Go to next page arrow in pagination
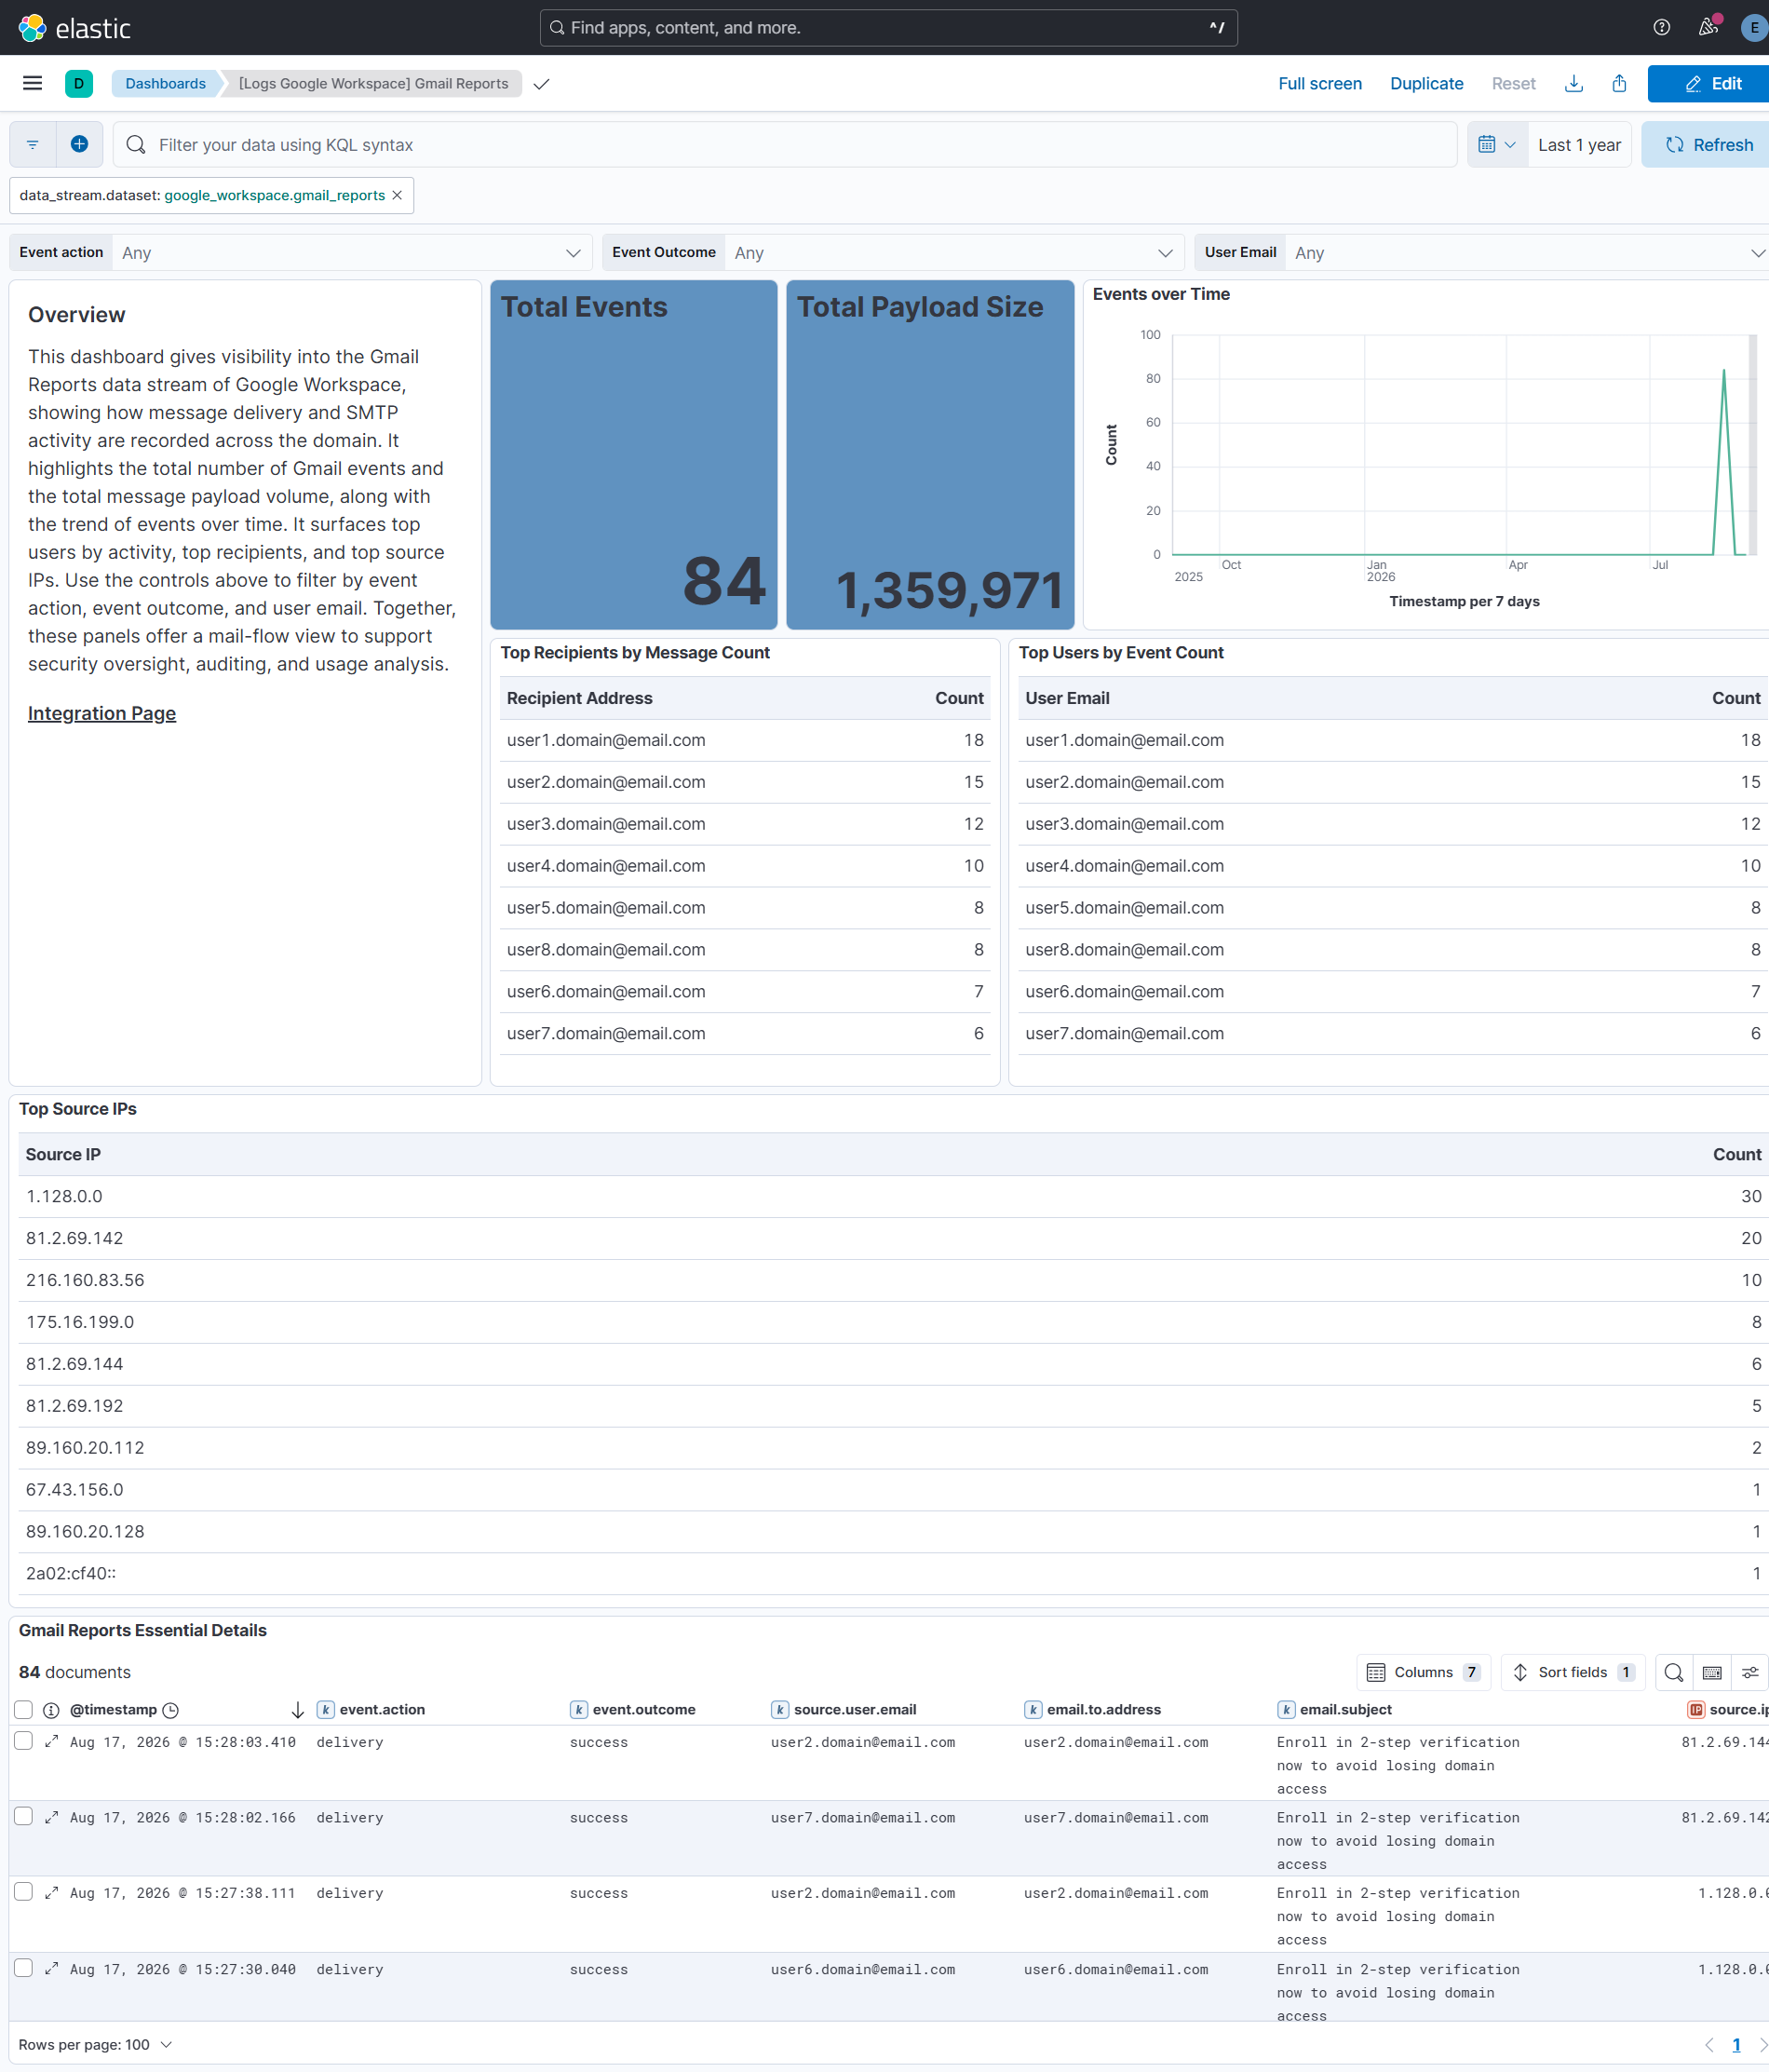 click(x=1762, y=2045)
